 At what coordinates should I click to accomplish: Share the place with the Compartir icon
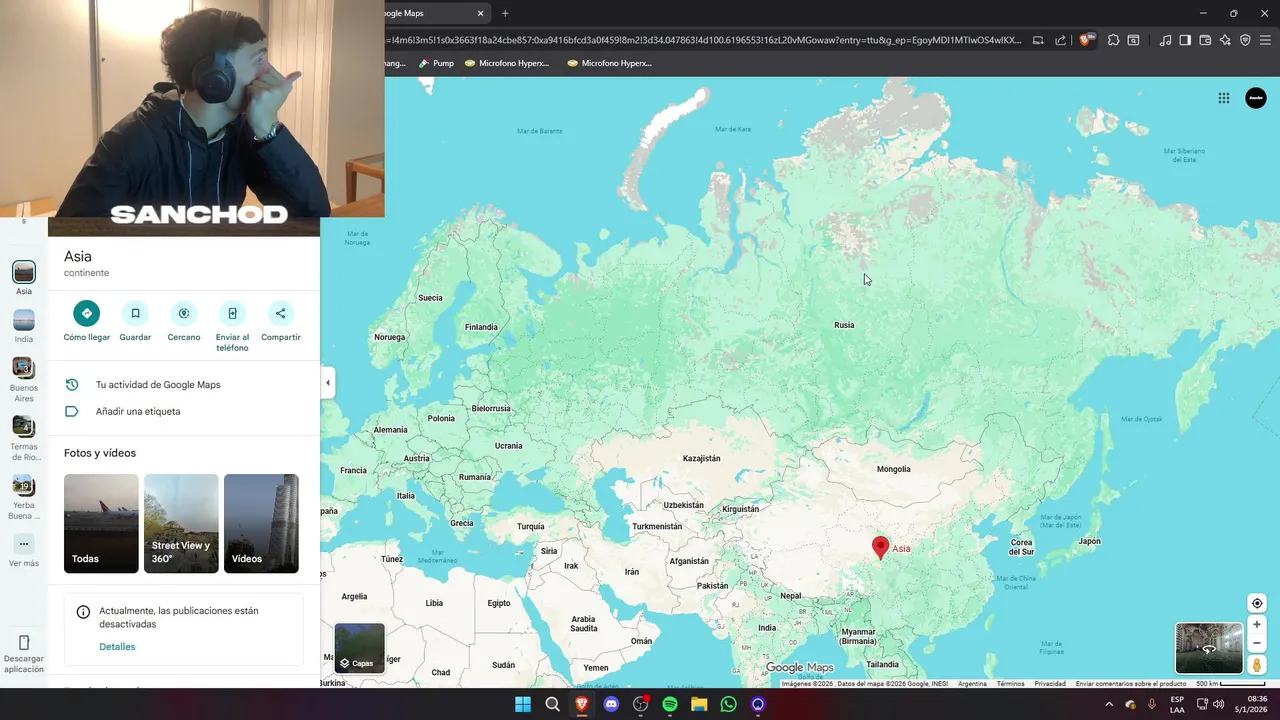[x=281, y=313]
